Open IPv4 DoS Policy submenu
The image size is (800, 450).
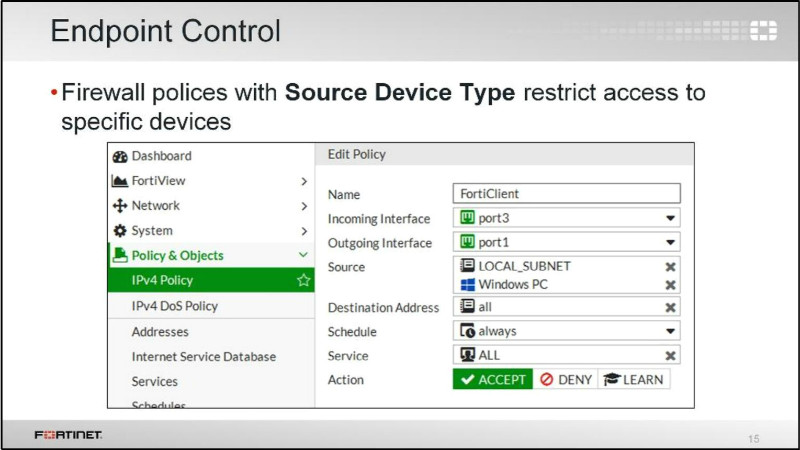click(x=211, y=306)
